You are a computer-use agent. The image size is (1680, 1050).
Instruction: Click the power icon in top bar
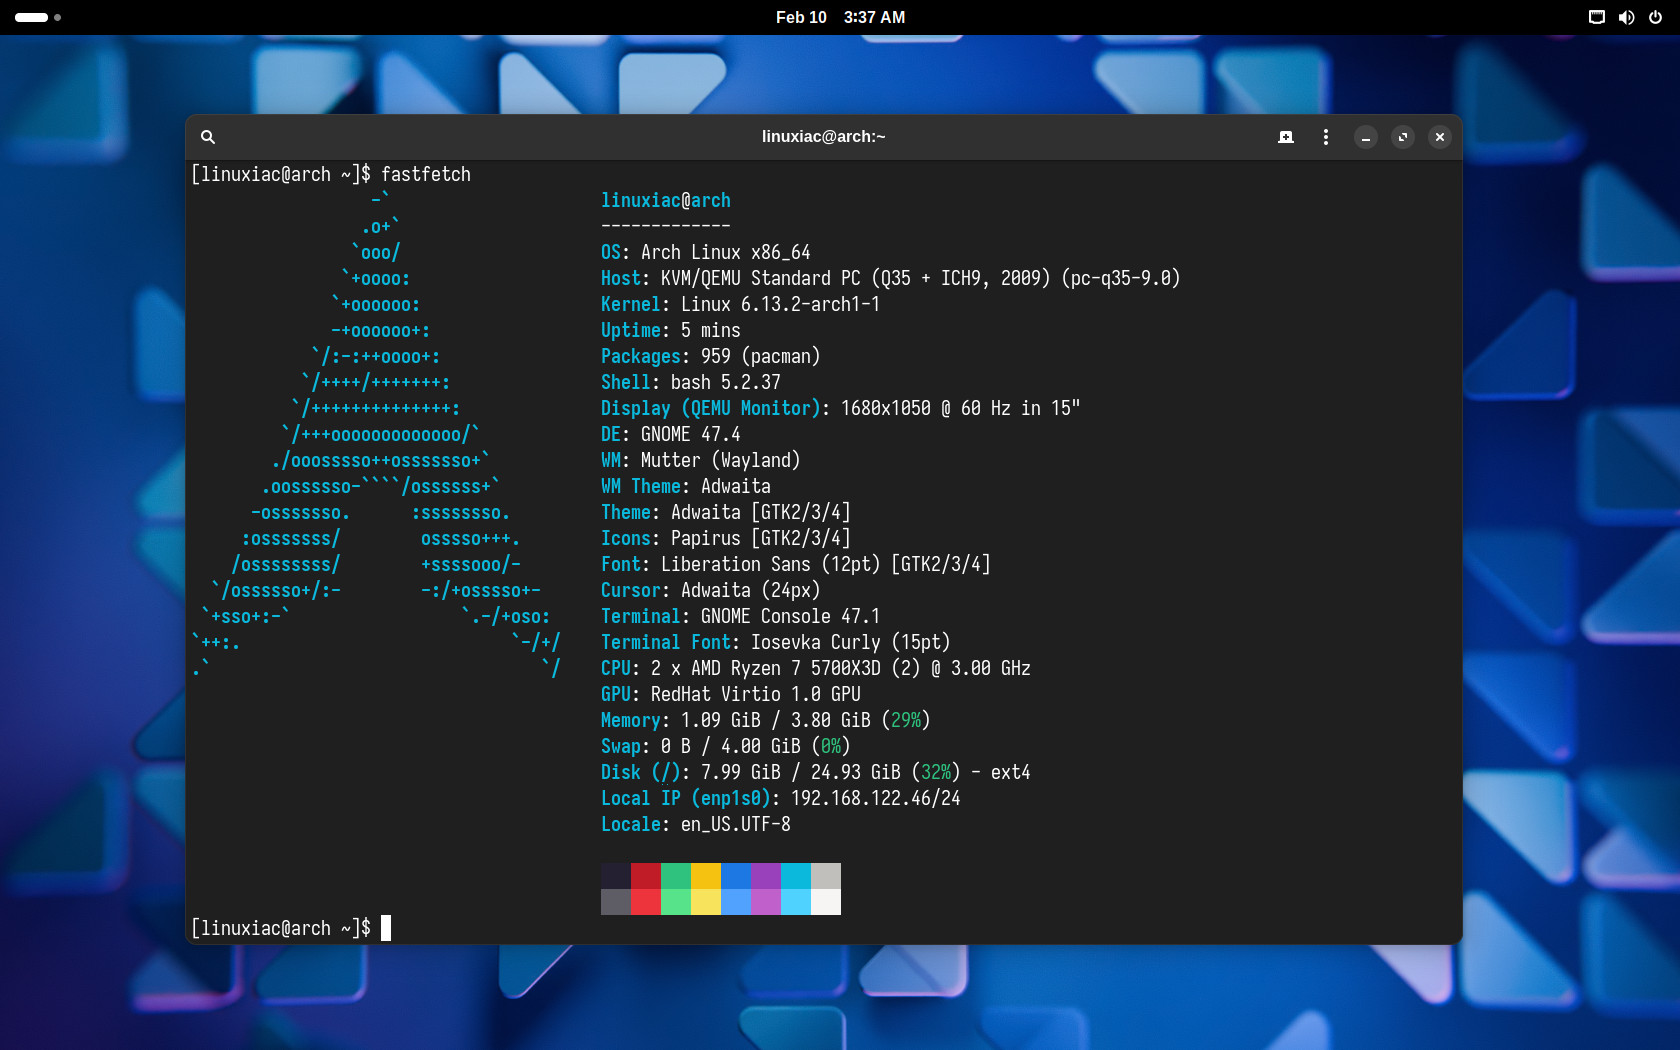pos(1656,17)
